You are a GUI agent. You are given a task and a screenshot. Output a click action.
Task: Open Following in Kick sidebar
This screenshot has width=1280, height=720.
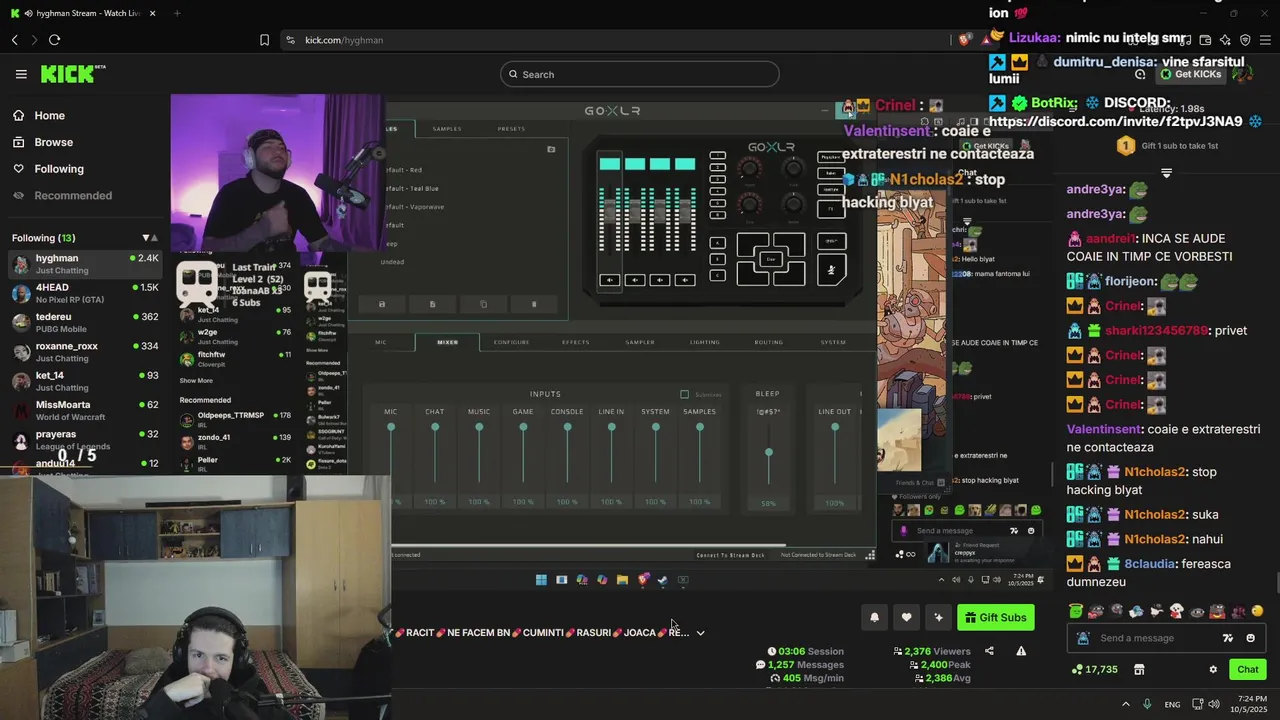[x=59, y=169]
